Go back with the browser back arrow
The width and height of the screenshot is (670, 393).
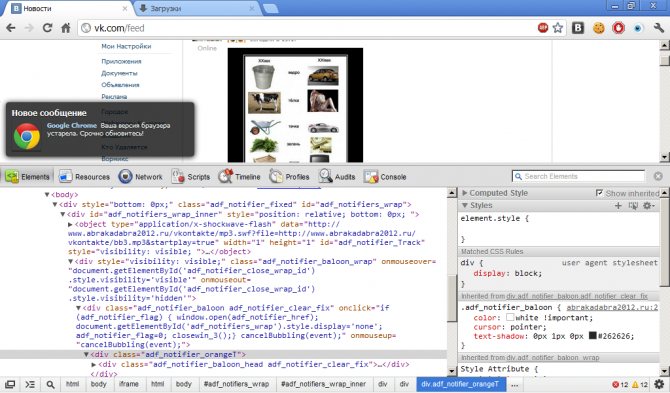point(11,28)
